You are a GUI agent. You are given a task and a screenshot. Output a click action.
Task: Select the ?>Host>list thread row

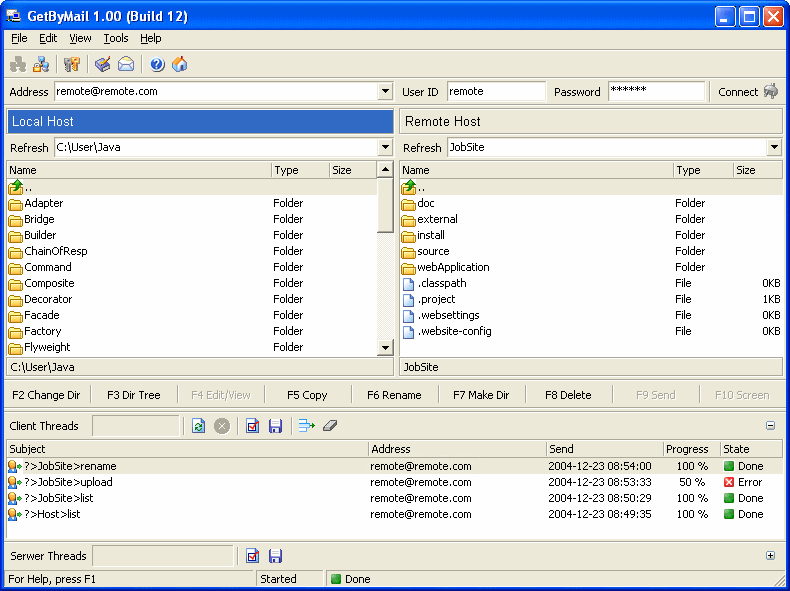pyautogui.click(x=395, y=514)
